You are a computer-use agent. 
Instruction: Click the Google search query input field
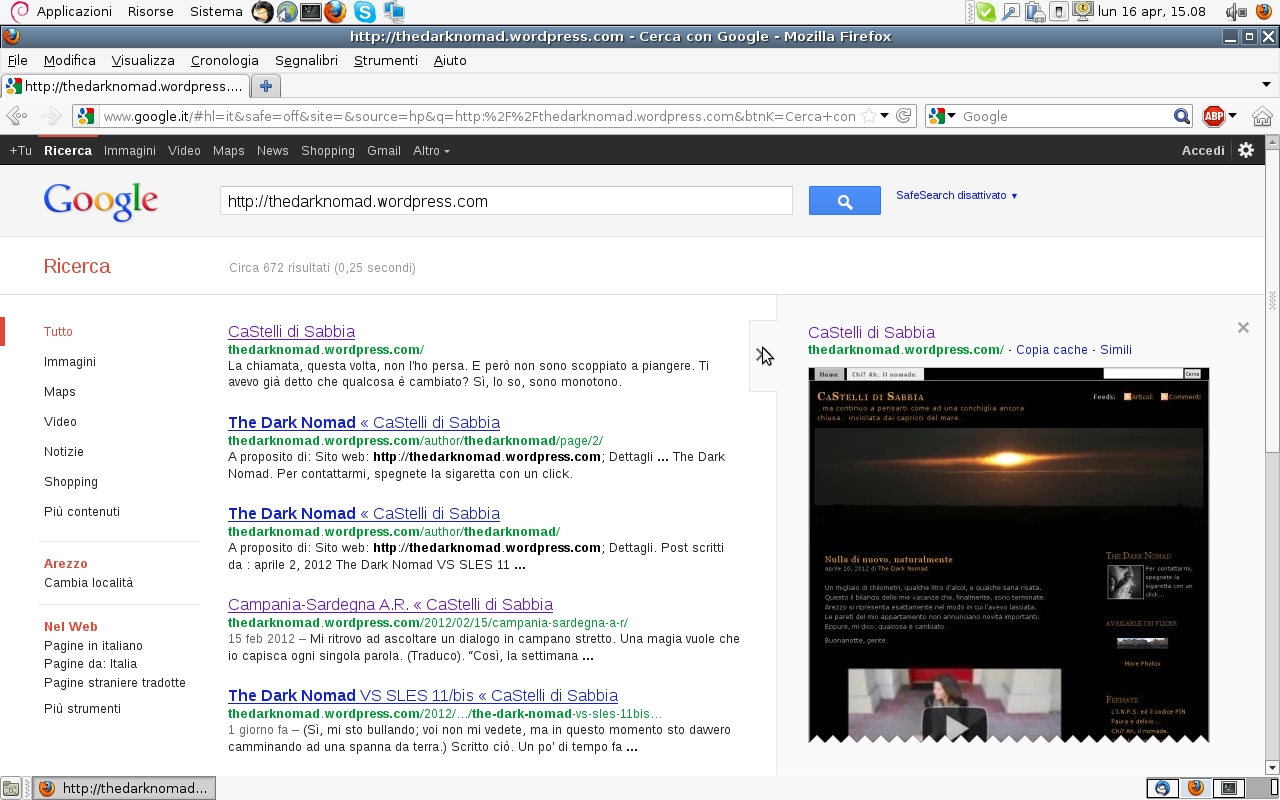(x=506, y=201)
